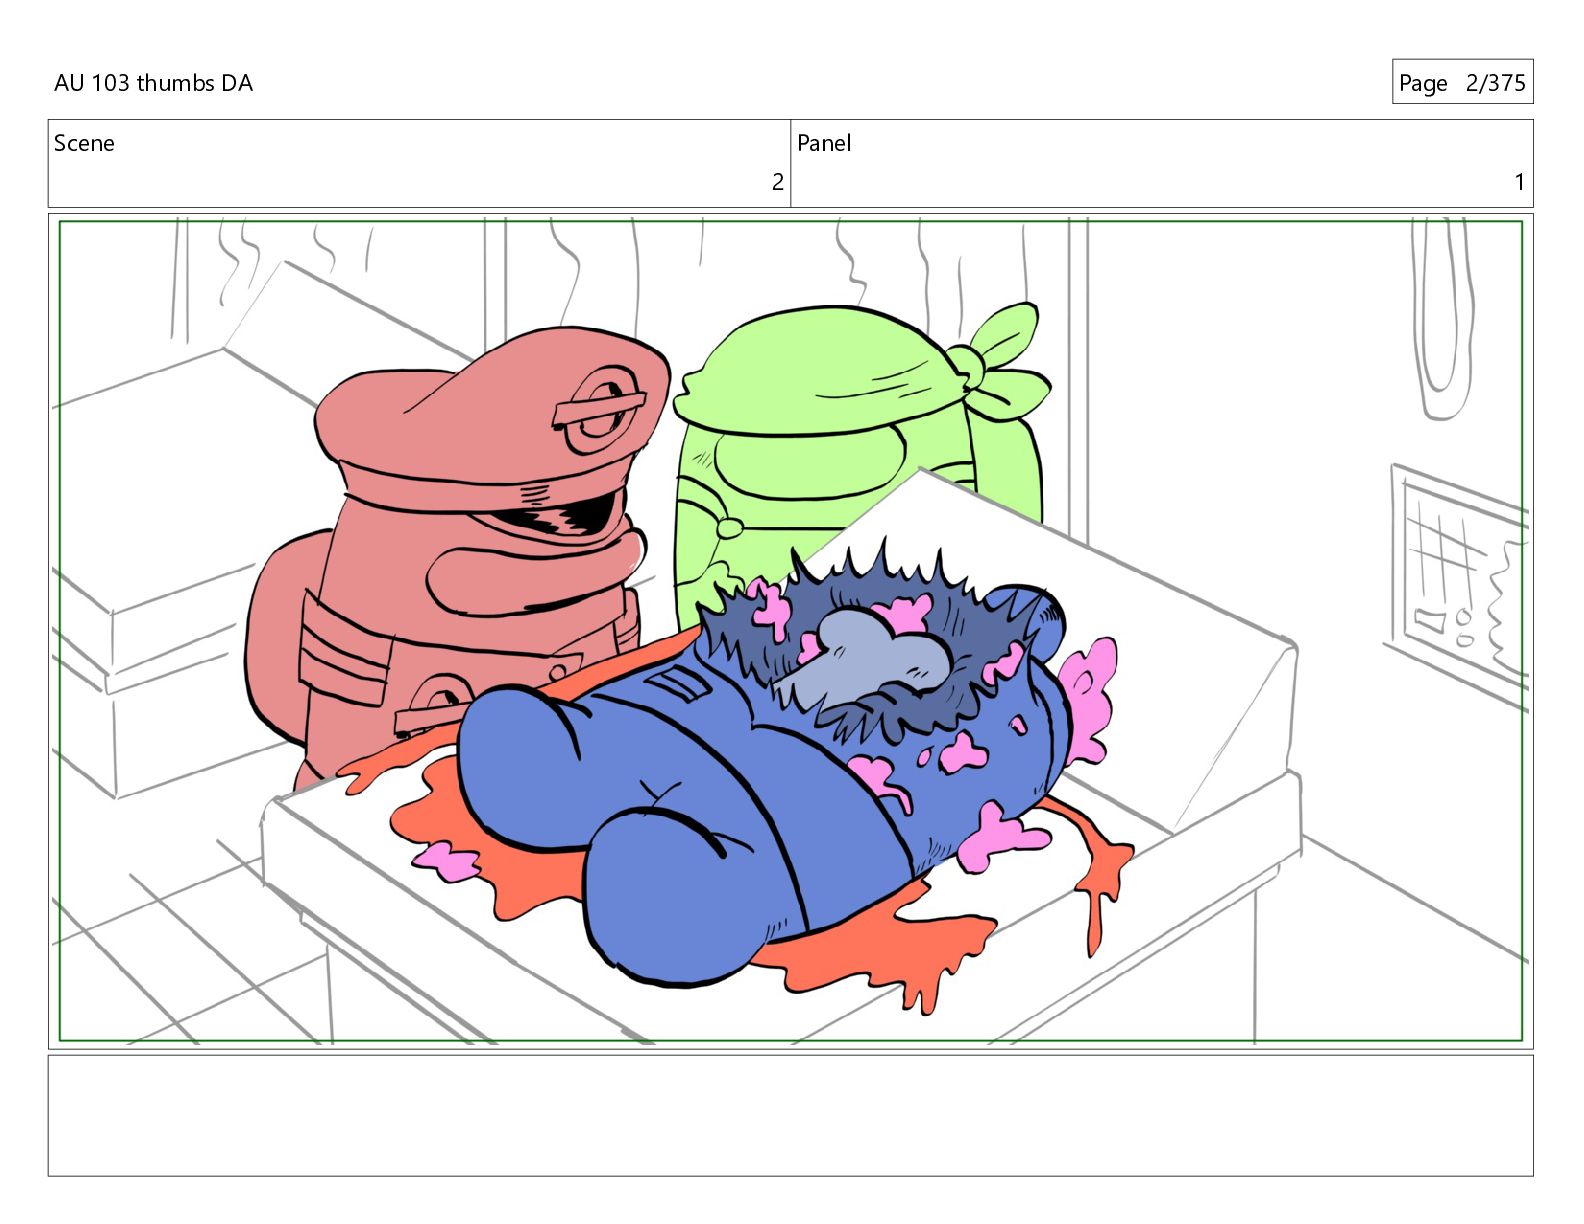Screen dimensions: 1584x1224
Task: Click the storyboard panel drawing thumbnail
Action: point(790,631)
